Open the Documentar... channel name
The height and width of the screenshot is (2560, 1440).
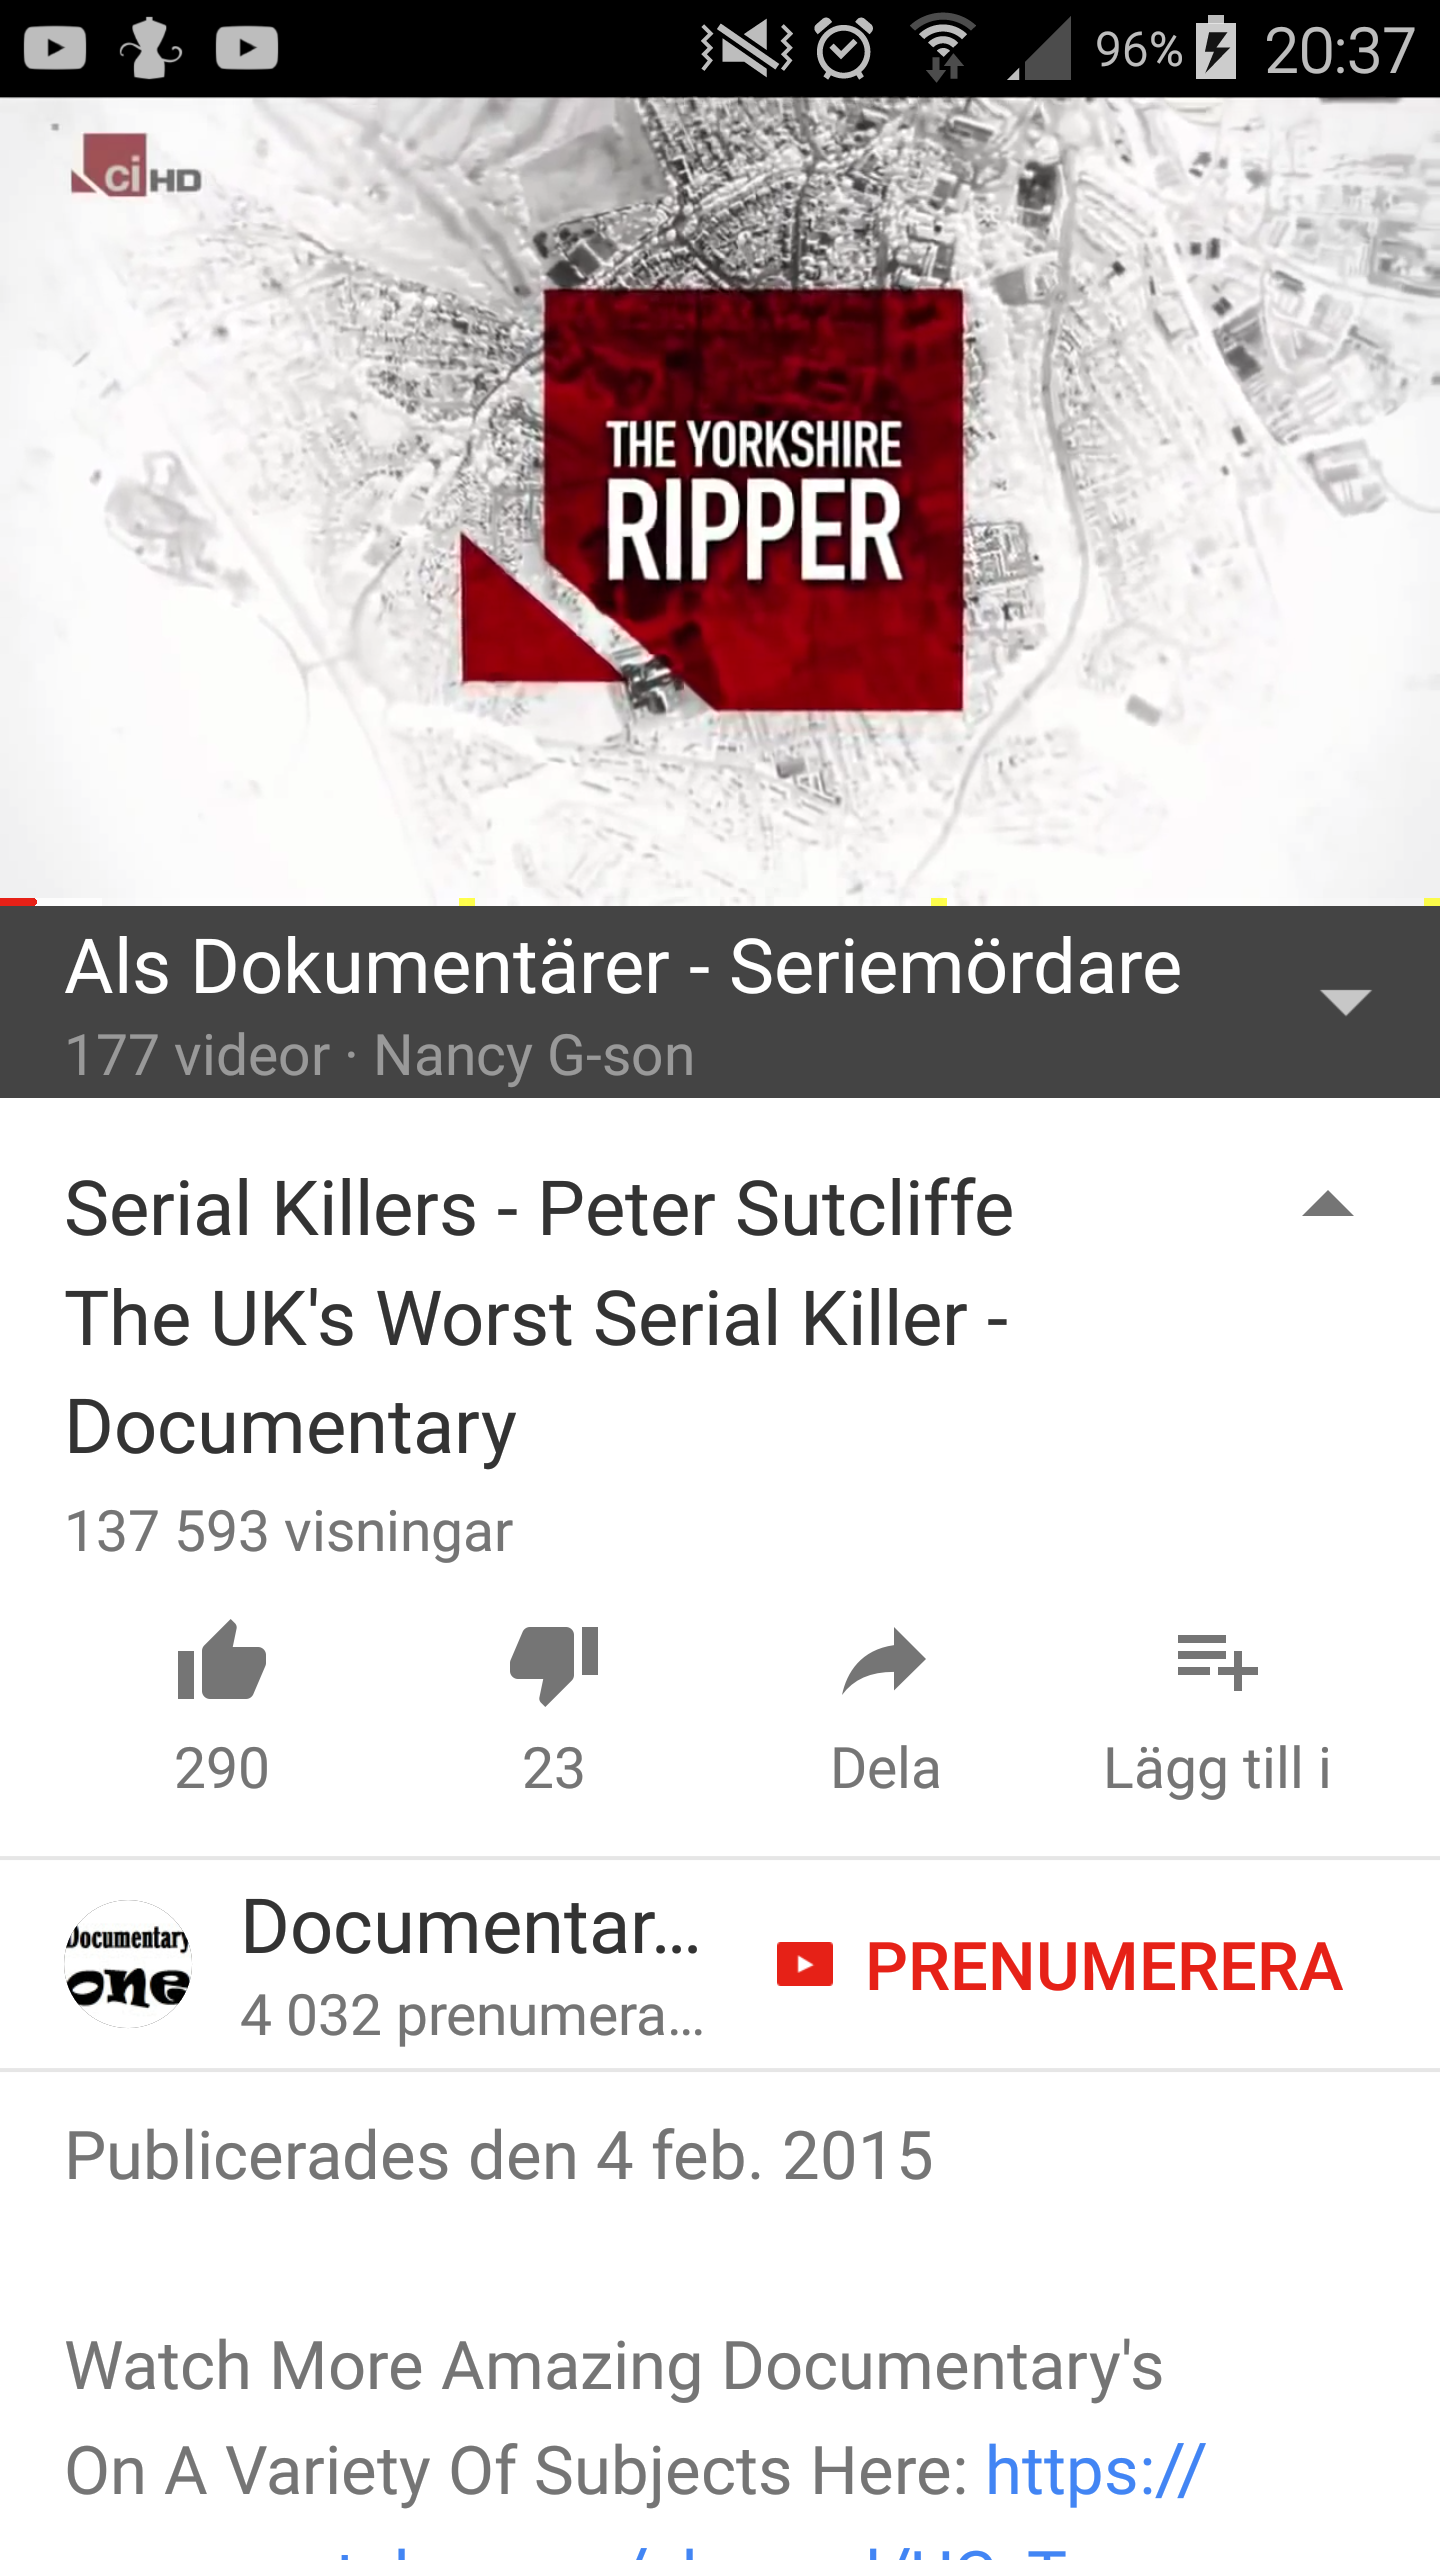pos(471,1927)
